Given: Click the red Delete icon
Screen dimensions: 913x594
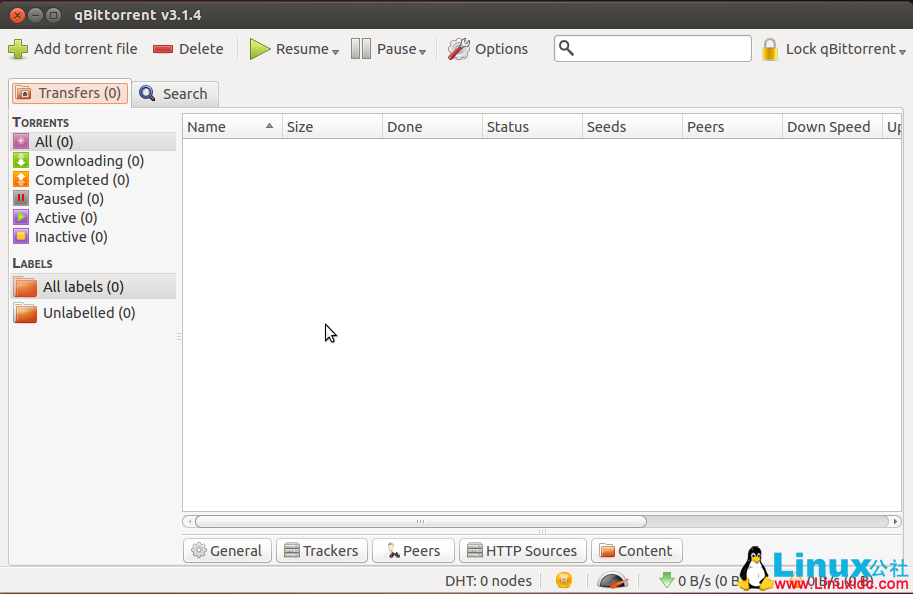Looking at the screenshot, I should 163,49.
